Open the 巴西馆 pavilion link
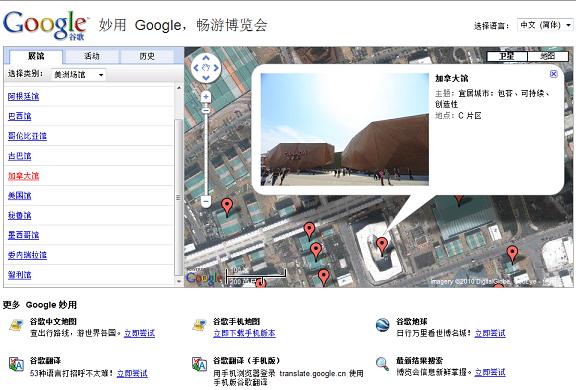This screenshot has height=390, width=576. coord(19,116)
